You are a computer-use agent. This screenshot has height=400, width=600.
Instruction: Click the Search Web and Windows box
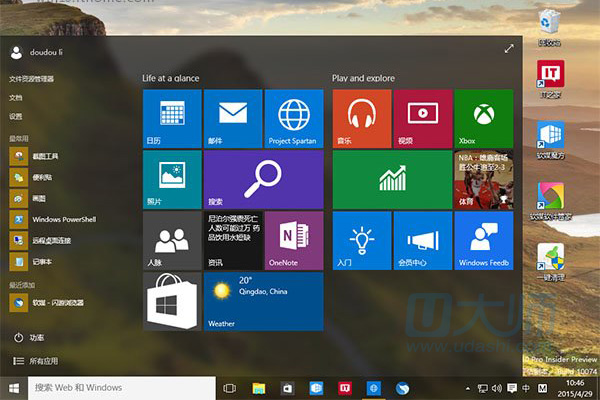pos(120,387)
